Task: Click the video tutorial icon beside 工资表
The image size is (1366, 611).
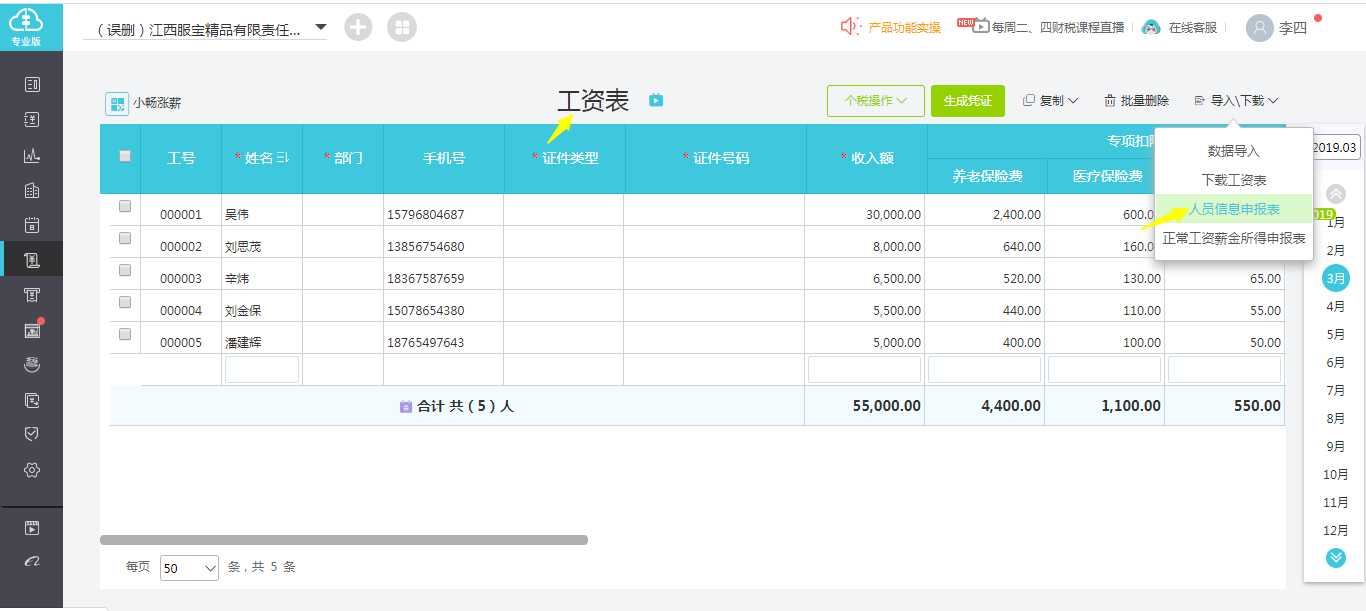Action: coord(656,100)
